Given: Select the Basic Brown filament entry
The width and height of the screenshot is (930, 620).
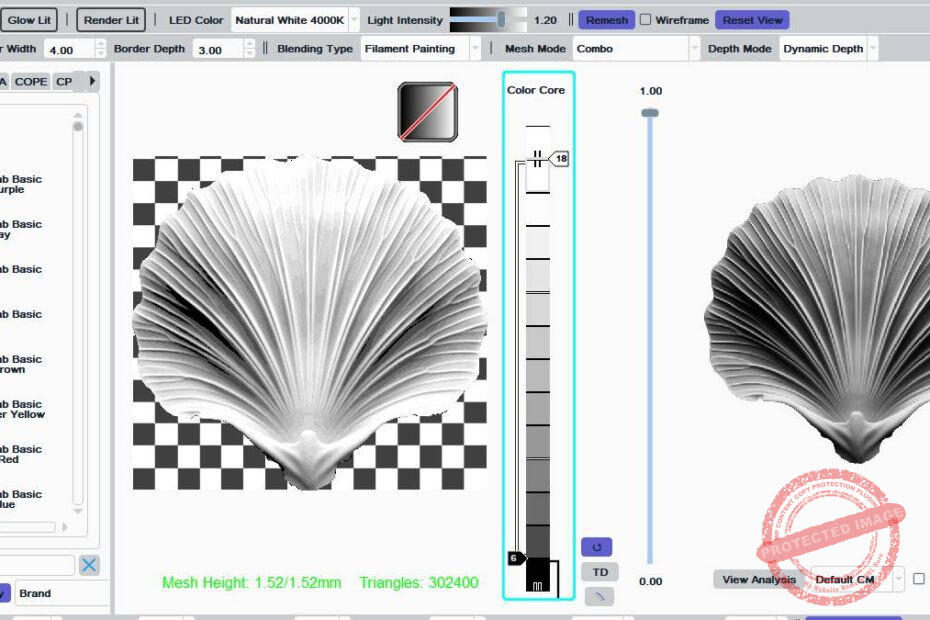Looking at the screenshot, I should click(21, 364).
